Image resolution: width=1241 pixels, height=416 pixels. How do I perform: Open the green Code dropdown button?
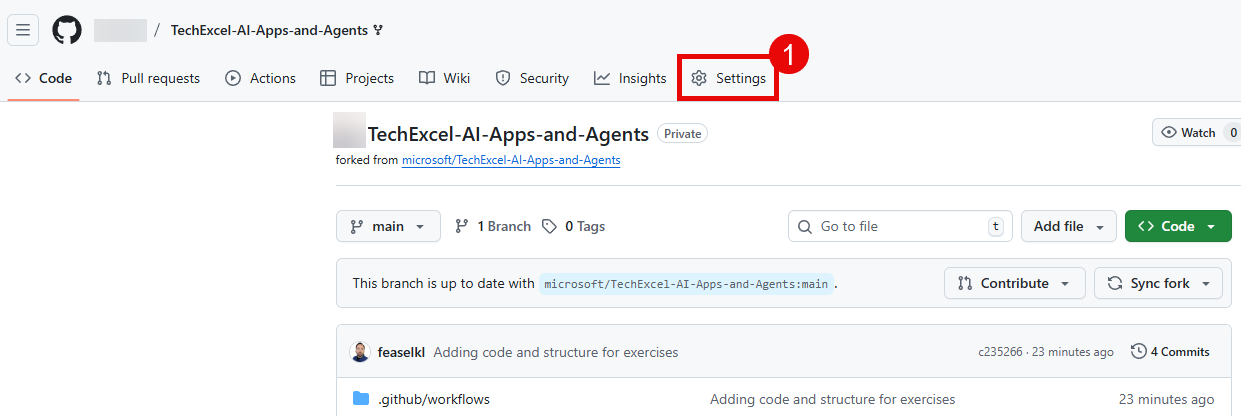tap(1177, 226)
